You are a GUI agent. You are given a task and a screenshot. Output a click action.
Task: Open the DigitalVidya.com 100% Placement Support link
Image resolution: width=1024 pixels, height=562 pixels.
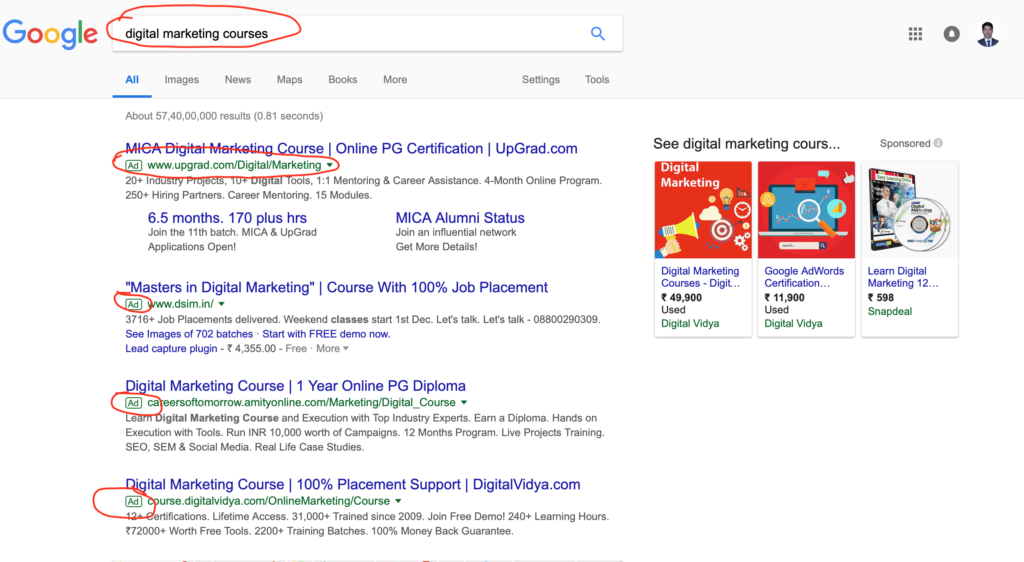pyautogui.click(x=353, y=484)
